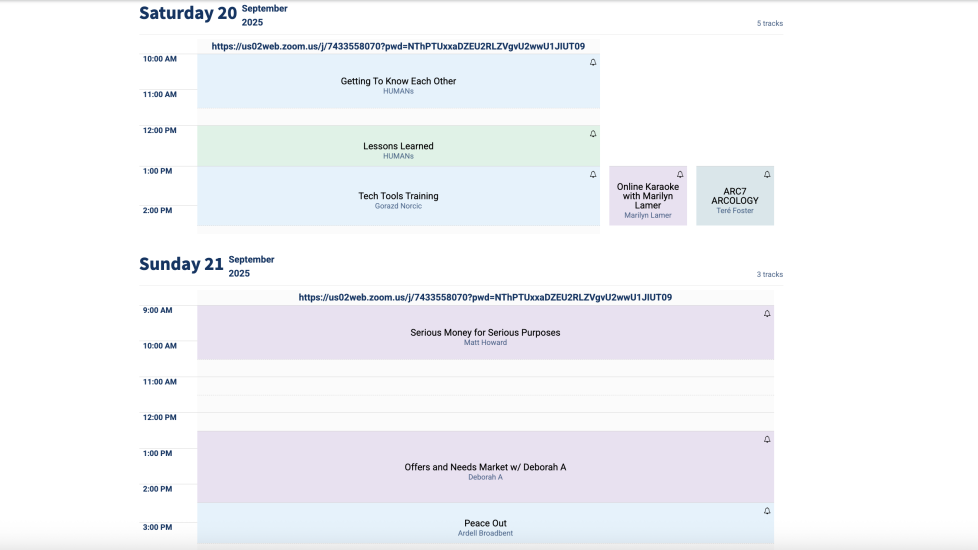Open the Getting To Know Each Other session
Viewport: 978px width, 550px height.
pos(398,81)
